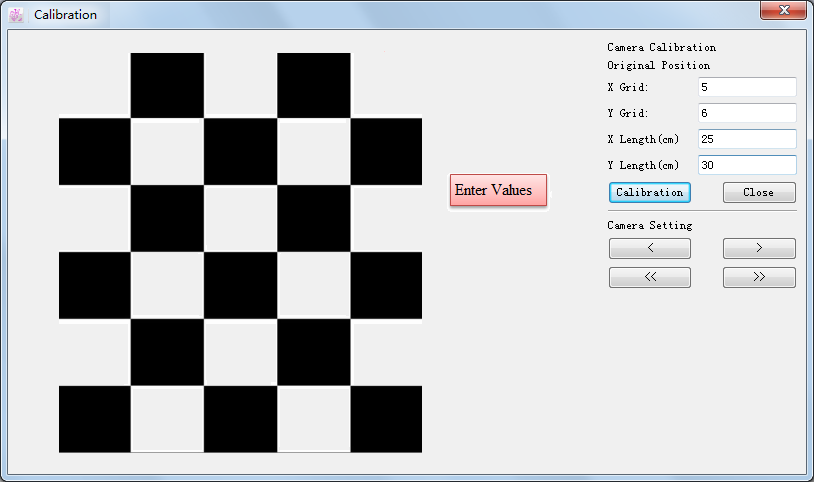Focus the X Grid input field

click(746, 88)
